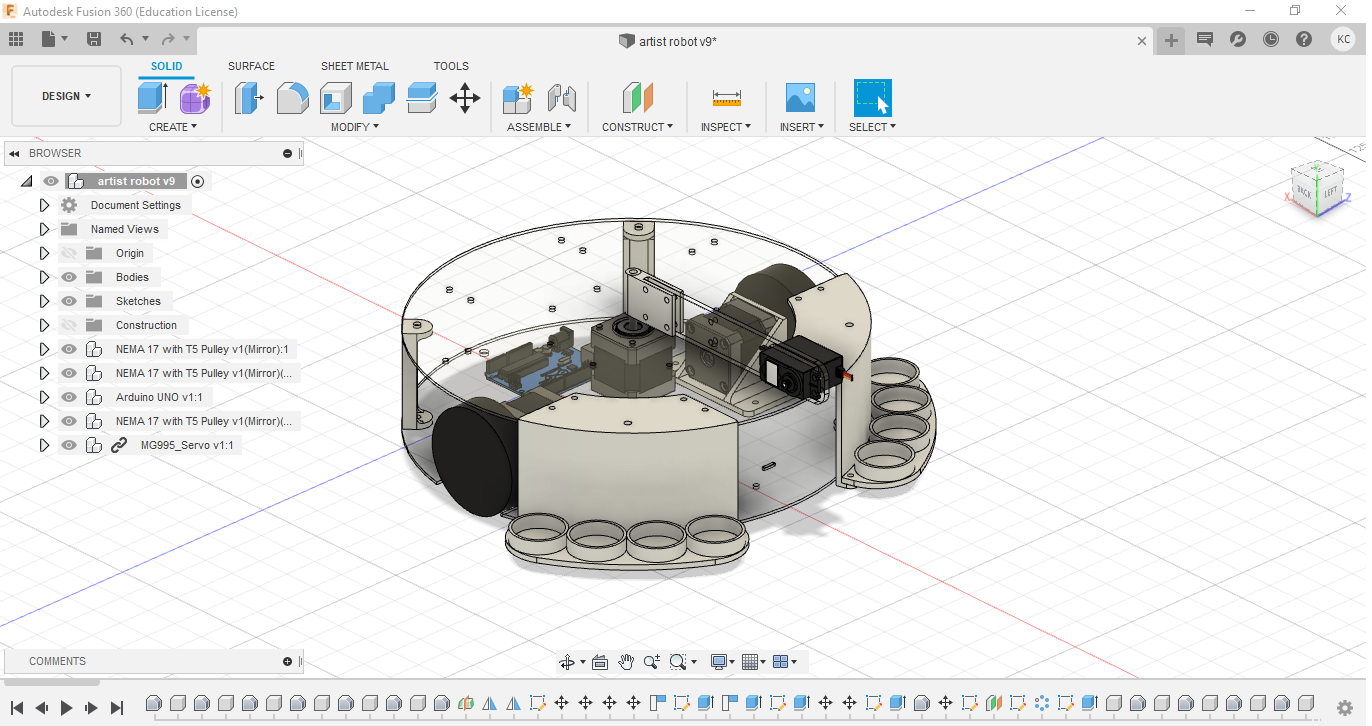Switch to the SURFACE tab
The image size is (1372, 726).
(251, 66)
